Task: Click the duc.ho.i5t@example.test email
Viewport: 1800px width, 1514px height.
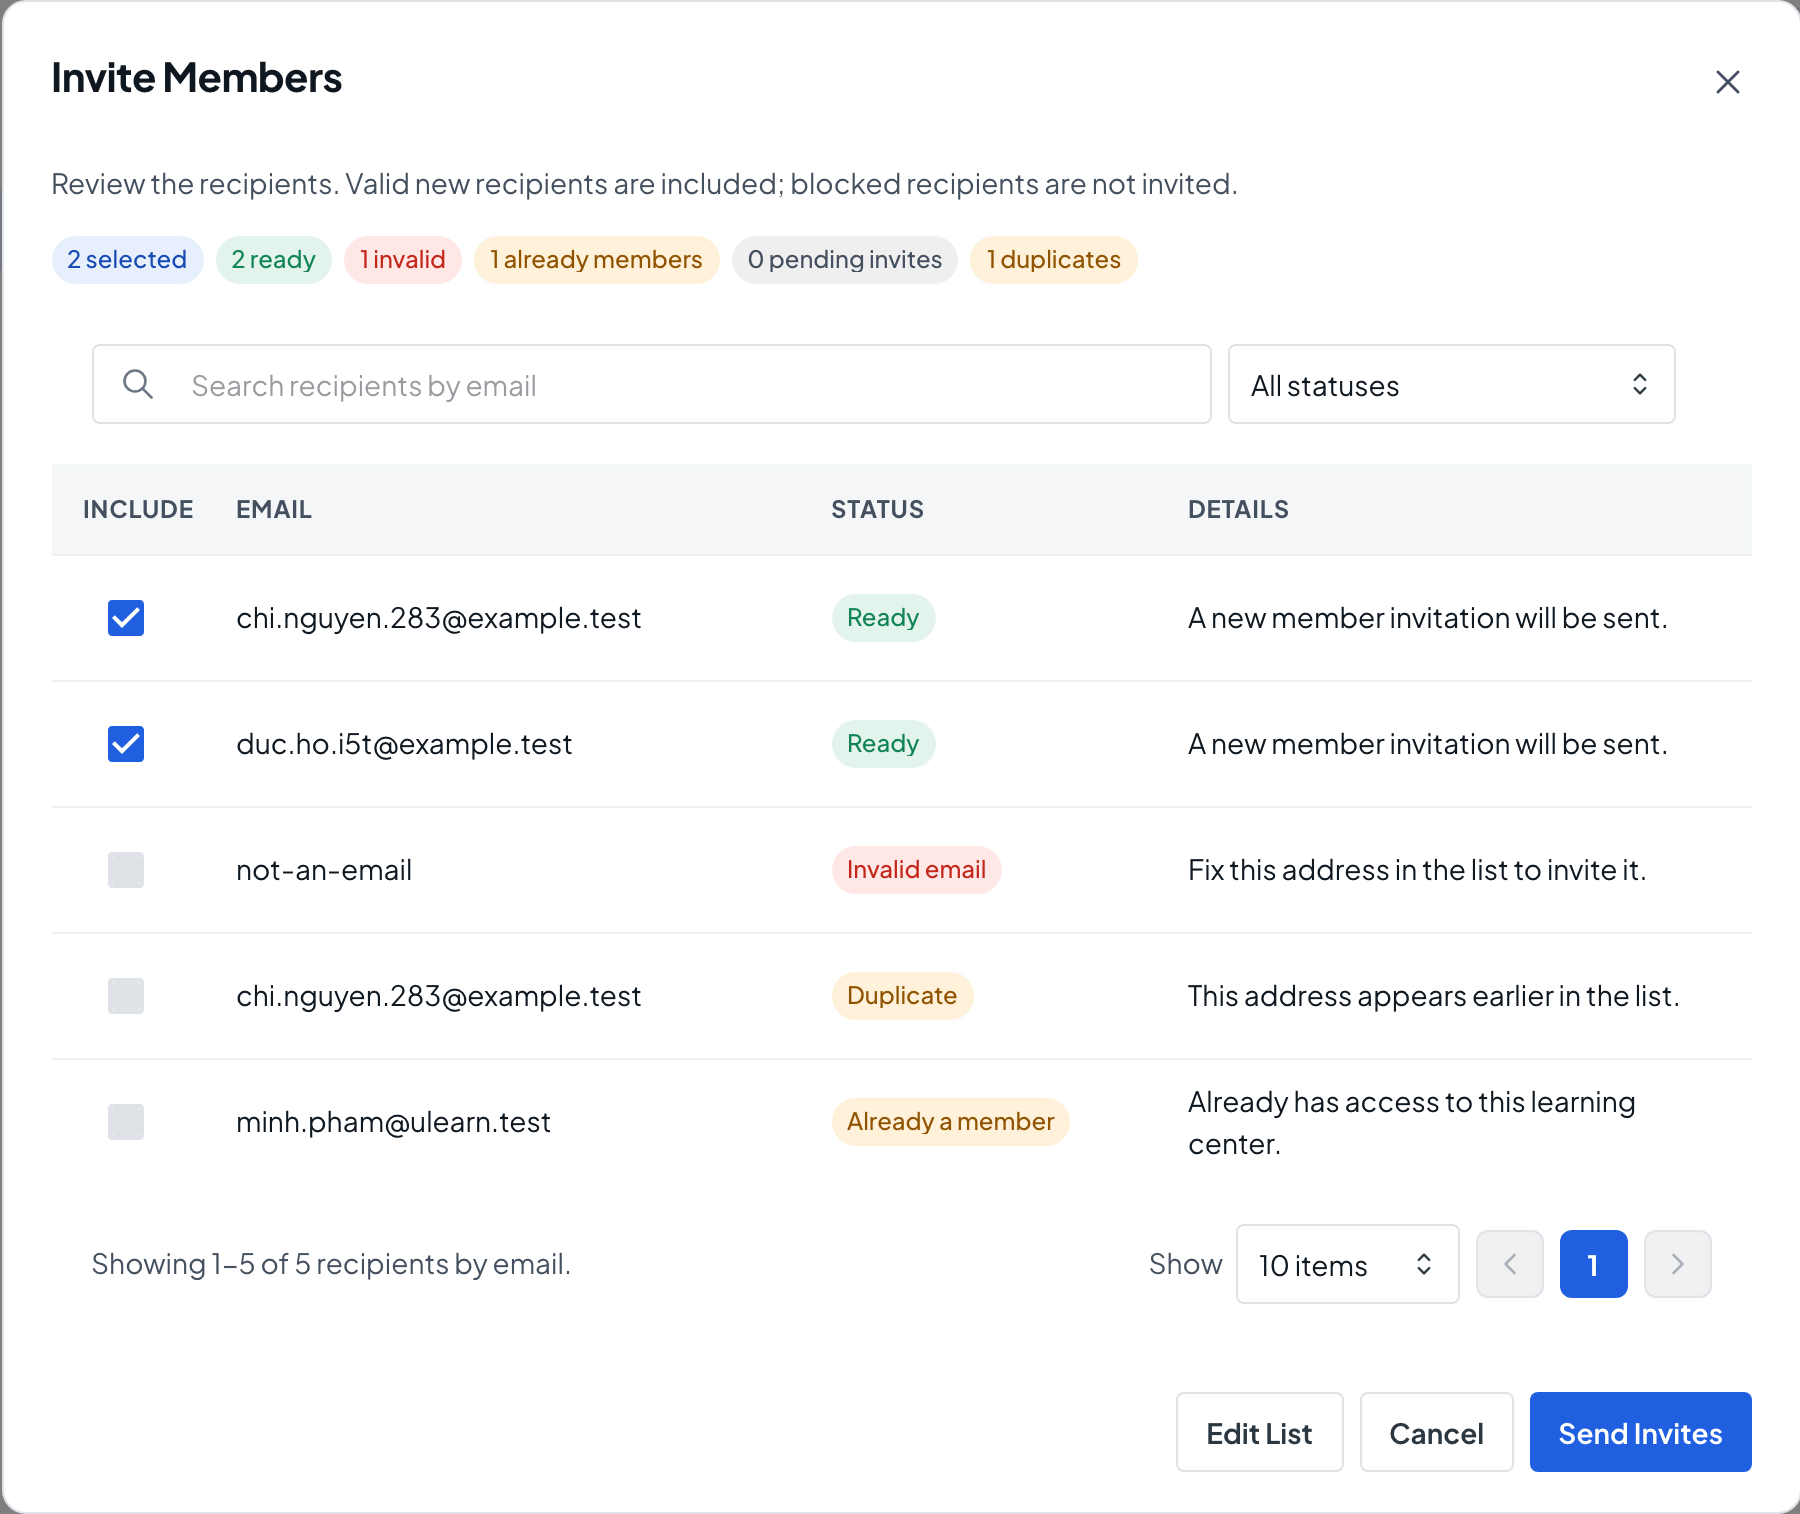Action: click(x=404, y=744)
